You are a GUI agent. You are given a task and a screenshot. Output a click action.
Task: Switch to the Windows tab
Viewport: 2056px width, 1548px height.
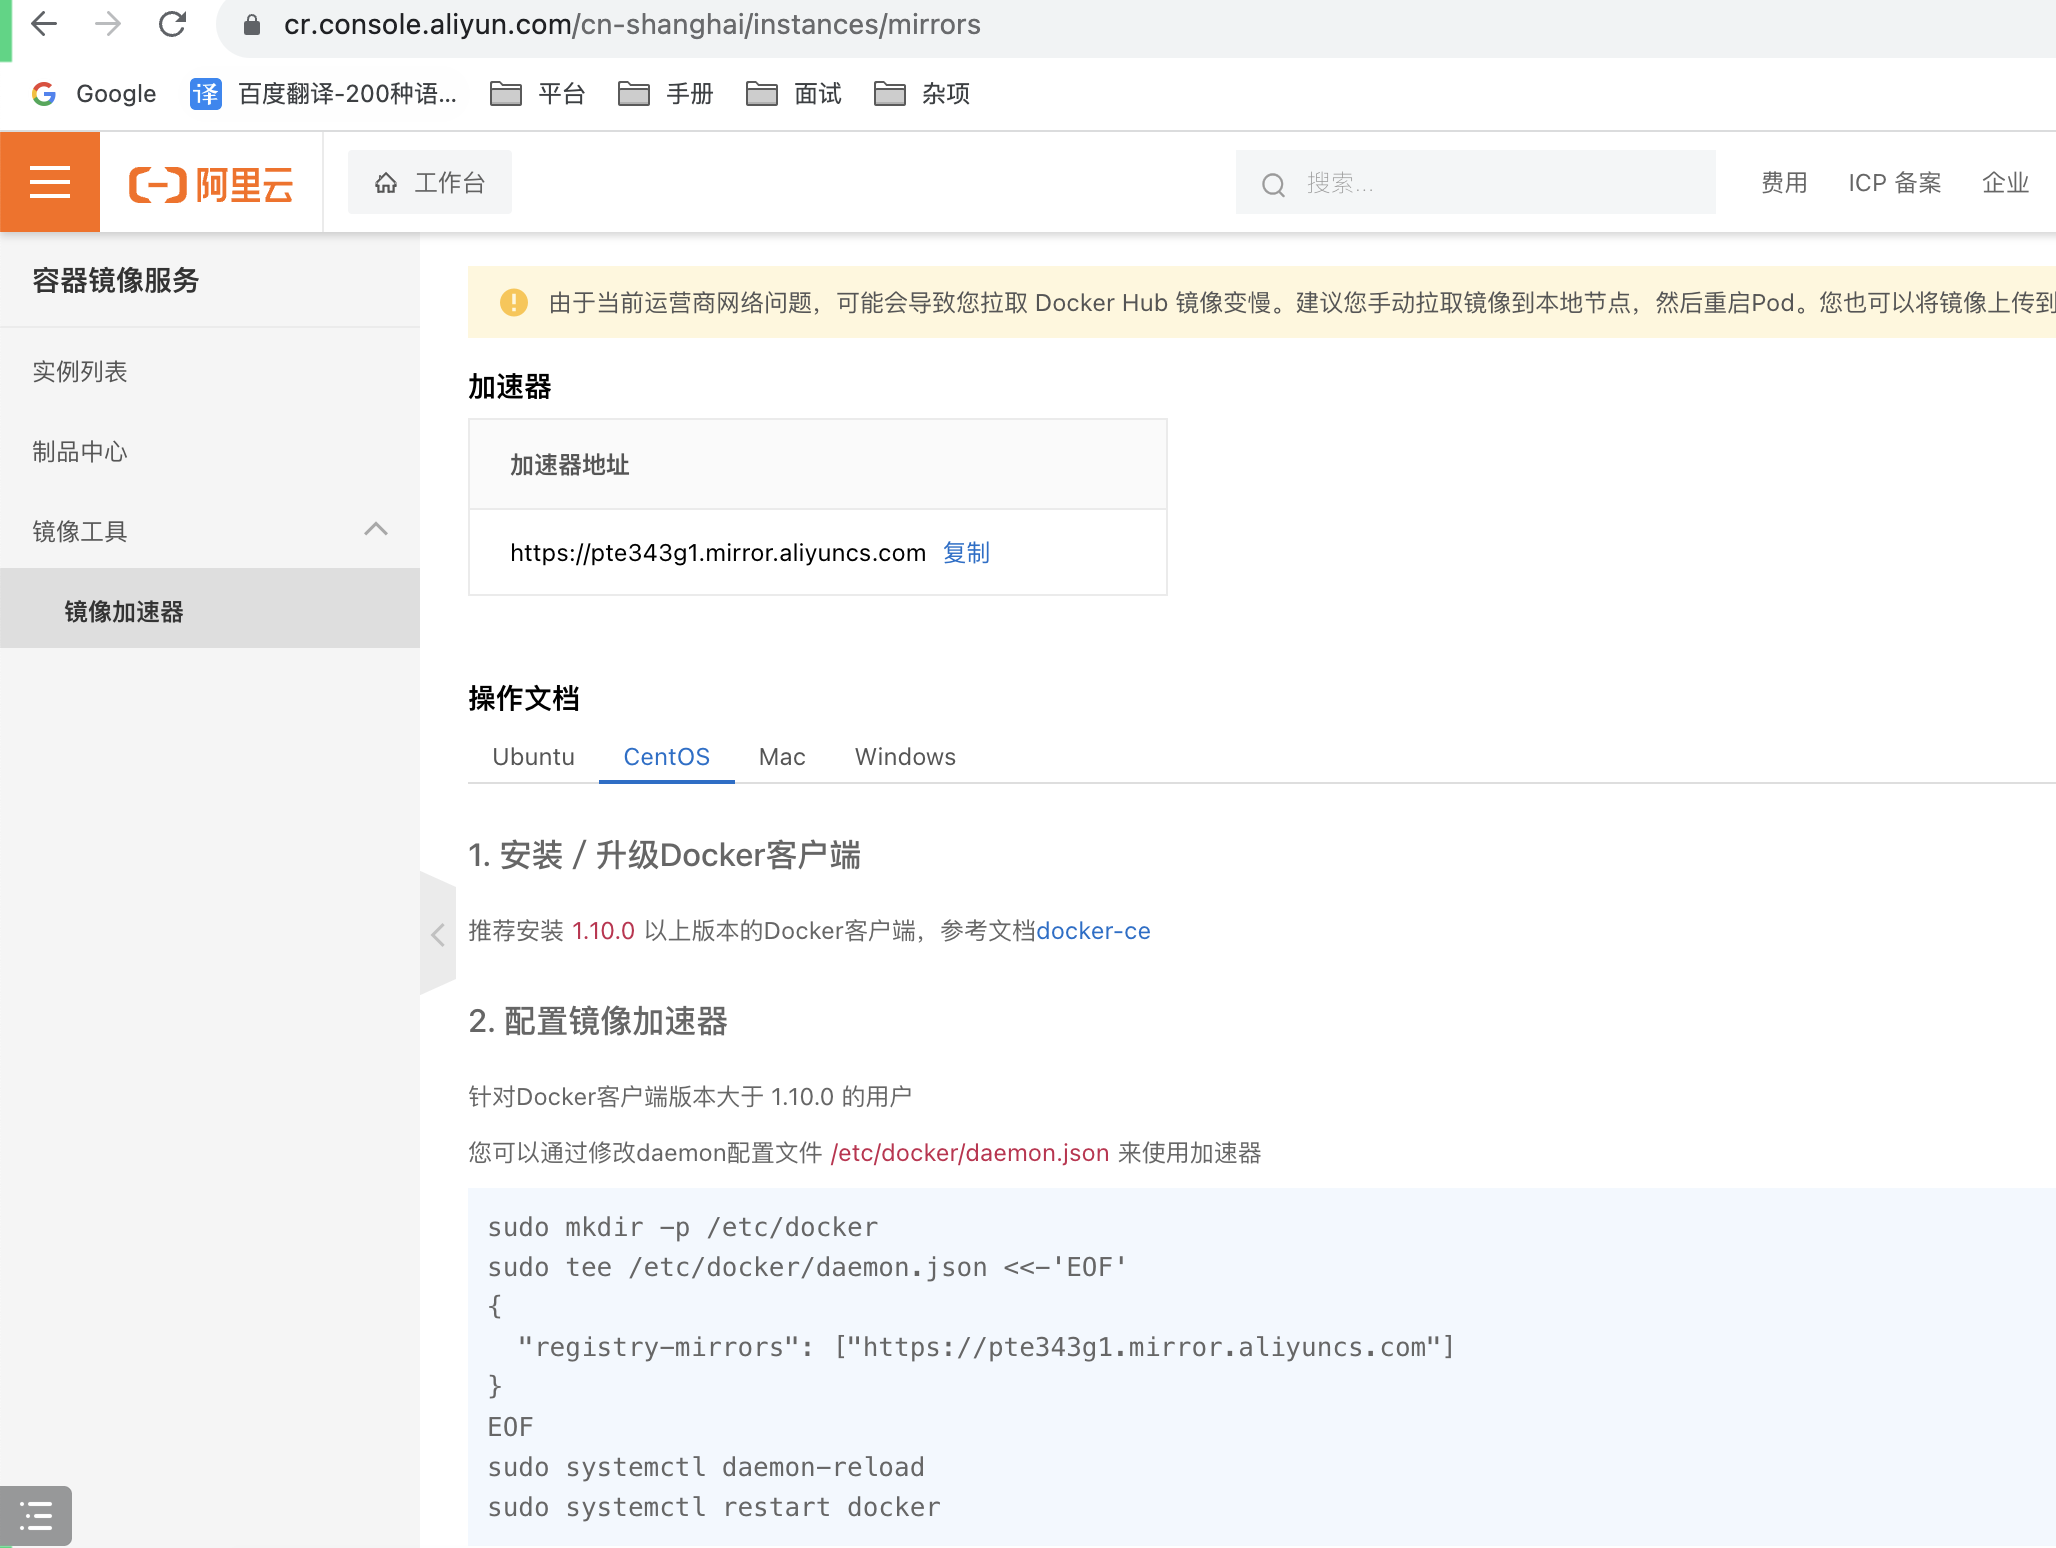click(905, 757)
